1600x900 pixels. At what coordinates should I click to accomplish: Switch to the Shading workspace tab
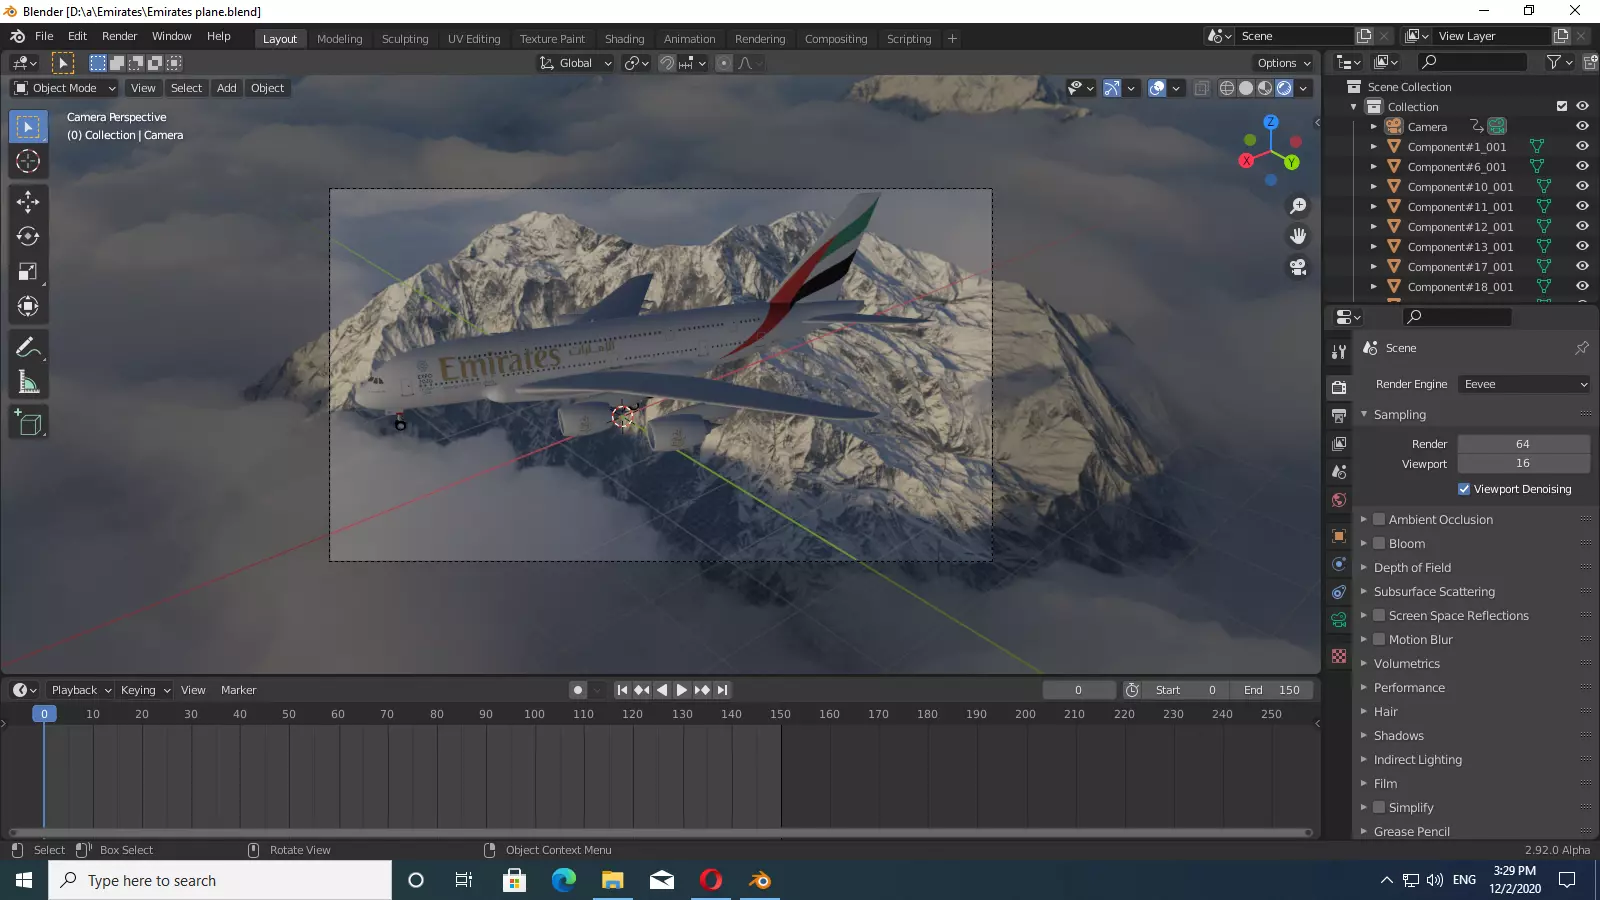(624, 39)
